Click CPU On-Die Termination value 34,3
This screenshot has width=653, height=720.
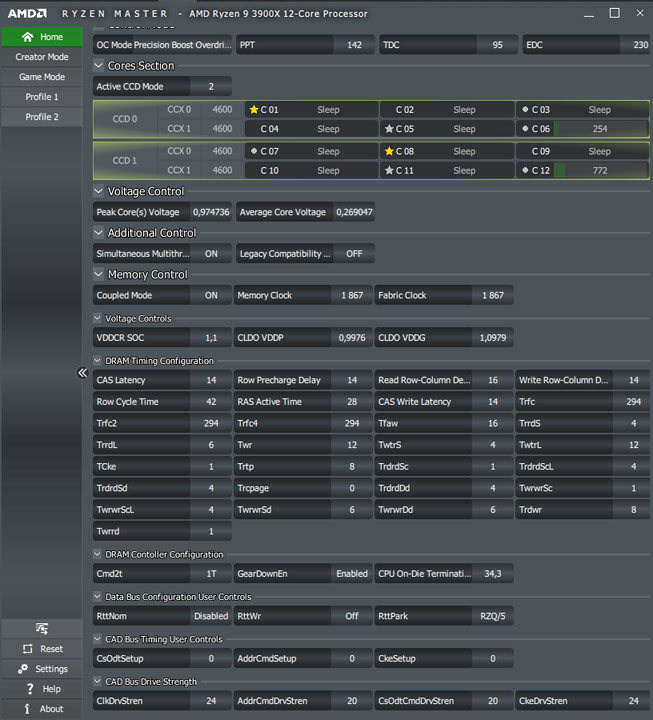pyautogui.click(x=493, y=574)
